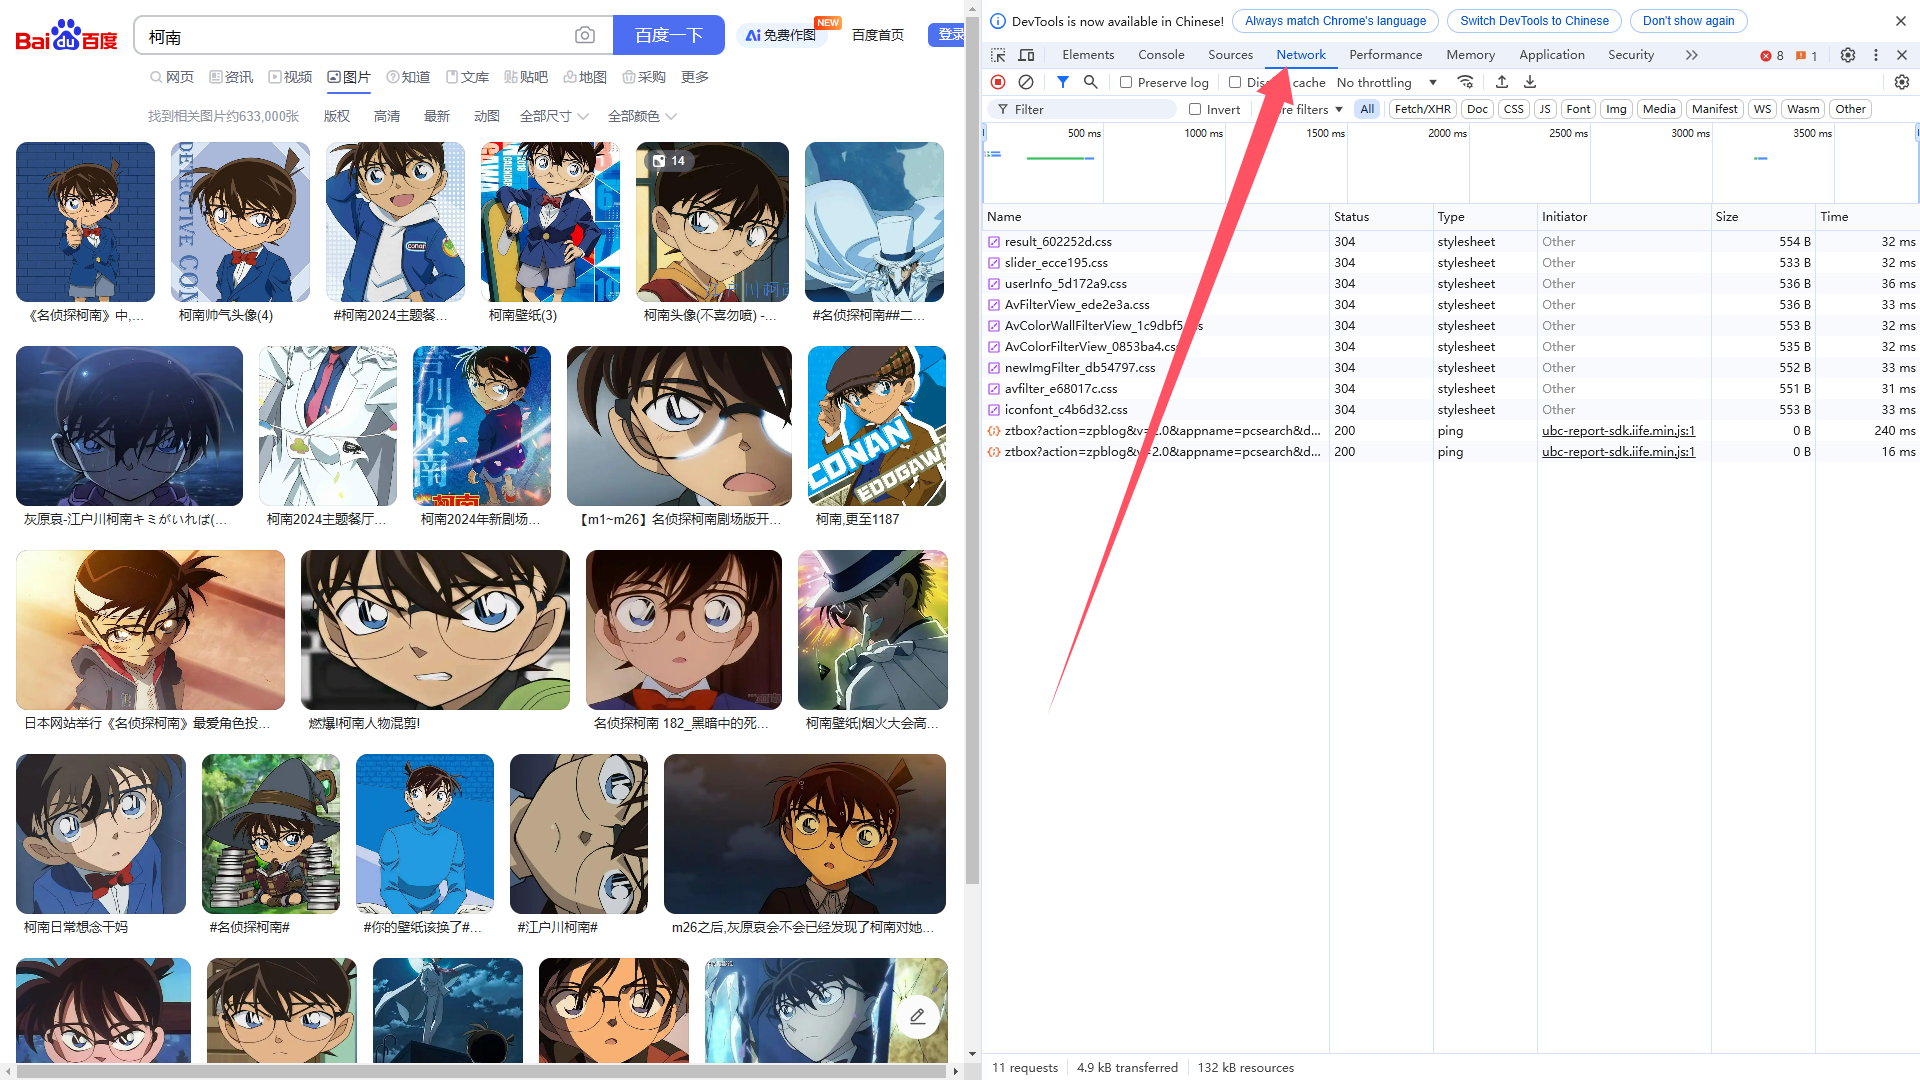Switch to the Console tab
1920x1080 pixels.
point(1161,55)
